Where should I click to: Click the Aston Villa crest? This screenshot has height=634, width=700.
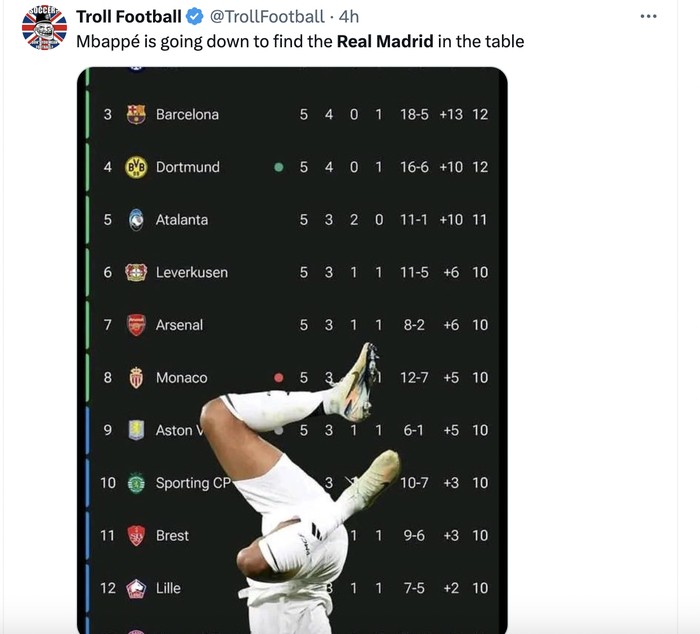tap(136, 430)
